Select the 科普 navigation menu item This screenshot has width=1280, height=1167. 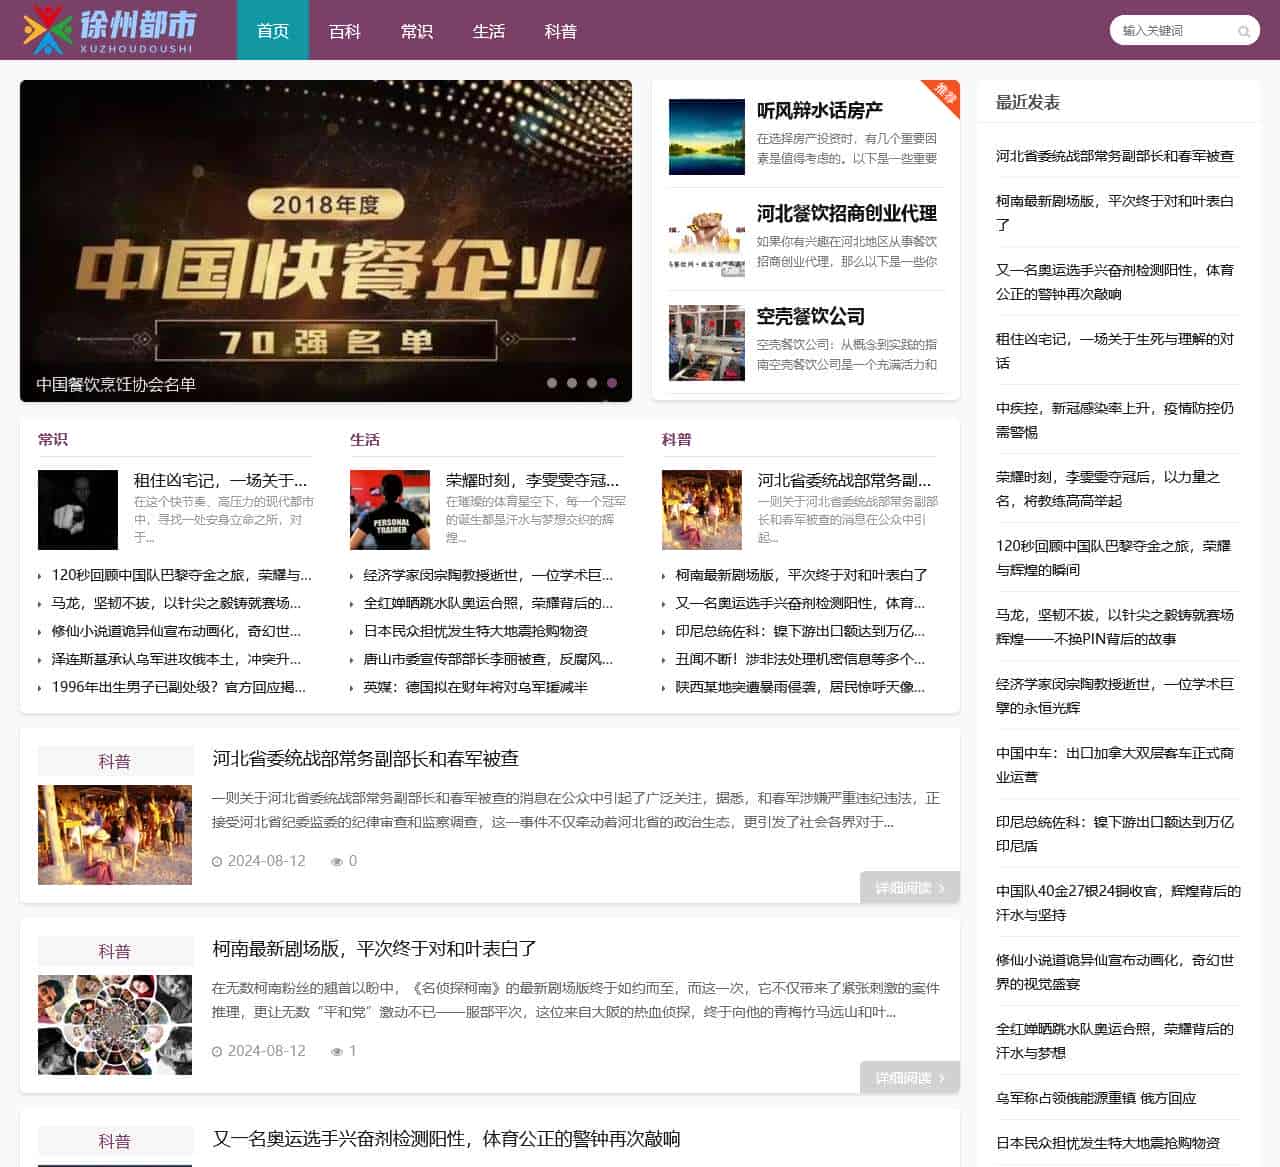[x=561, y=31]
